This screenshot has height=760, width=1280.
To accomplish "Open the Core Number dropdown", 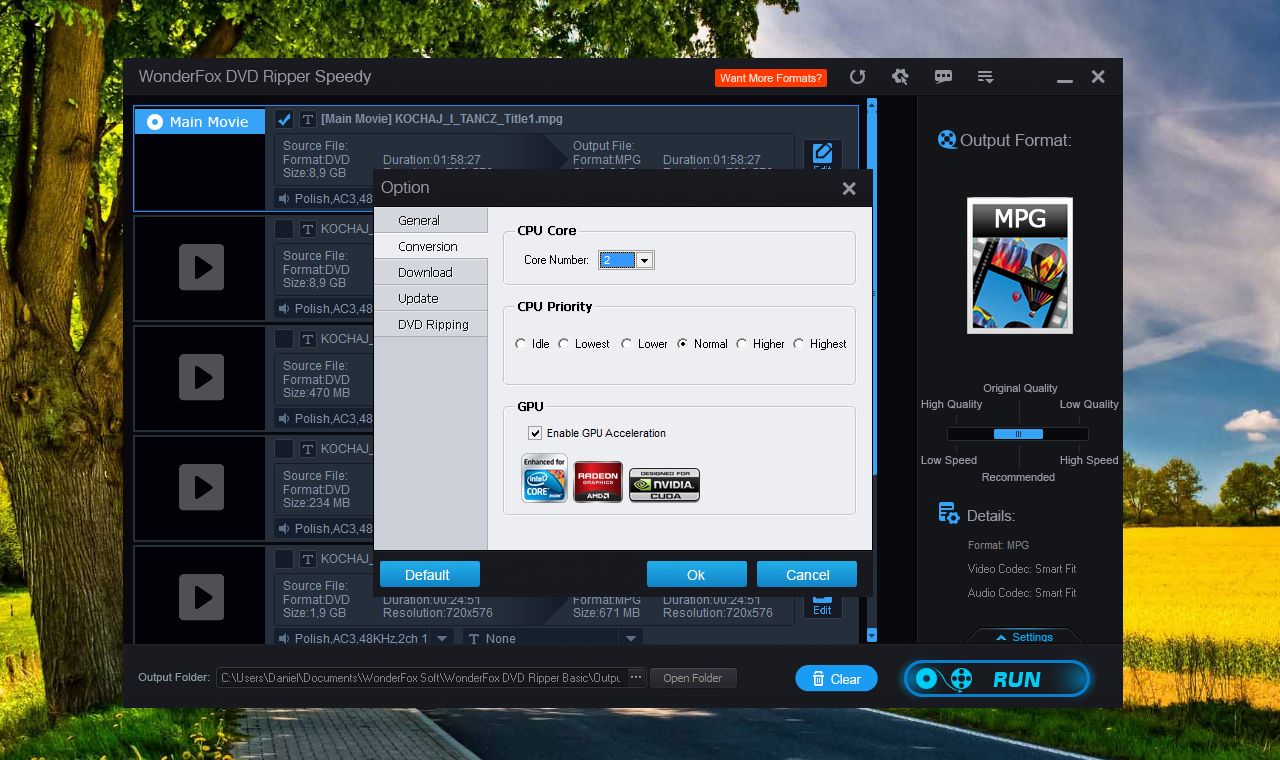I will pos(644,260).
